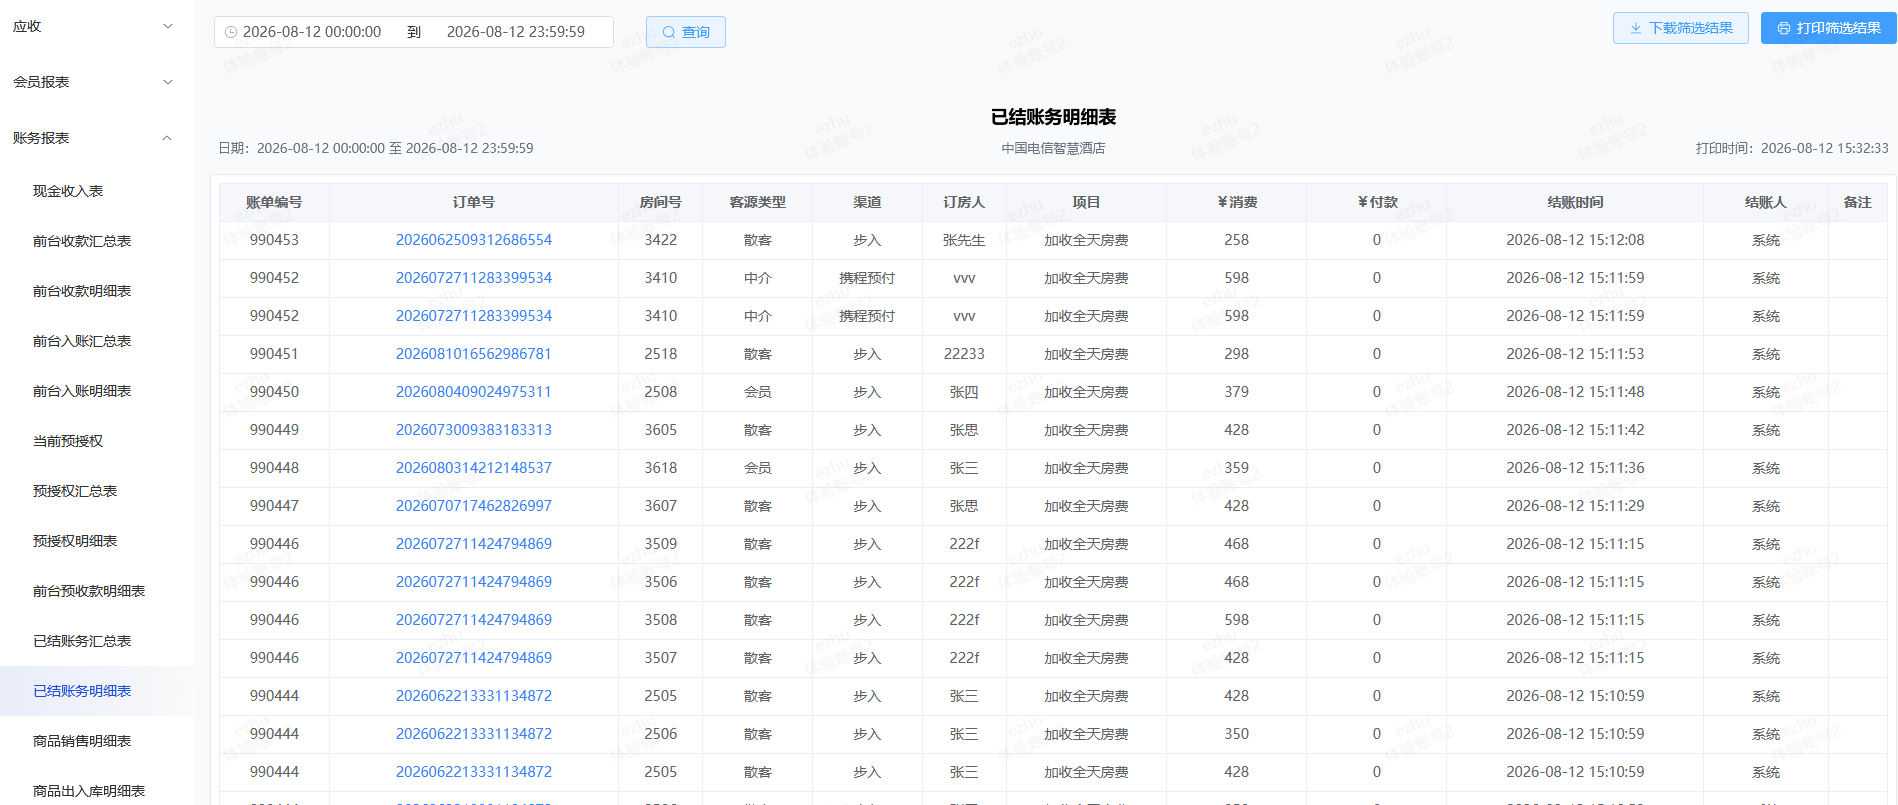Click the ¥消费 column header
The height and width of the screenshot is (805, 1898).
(1237, 202)
